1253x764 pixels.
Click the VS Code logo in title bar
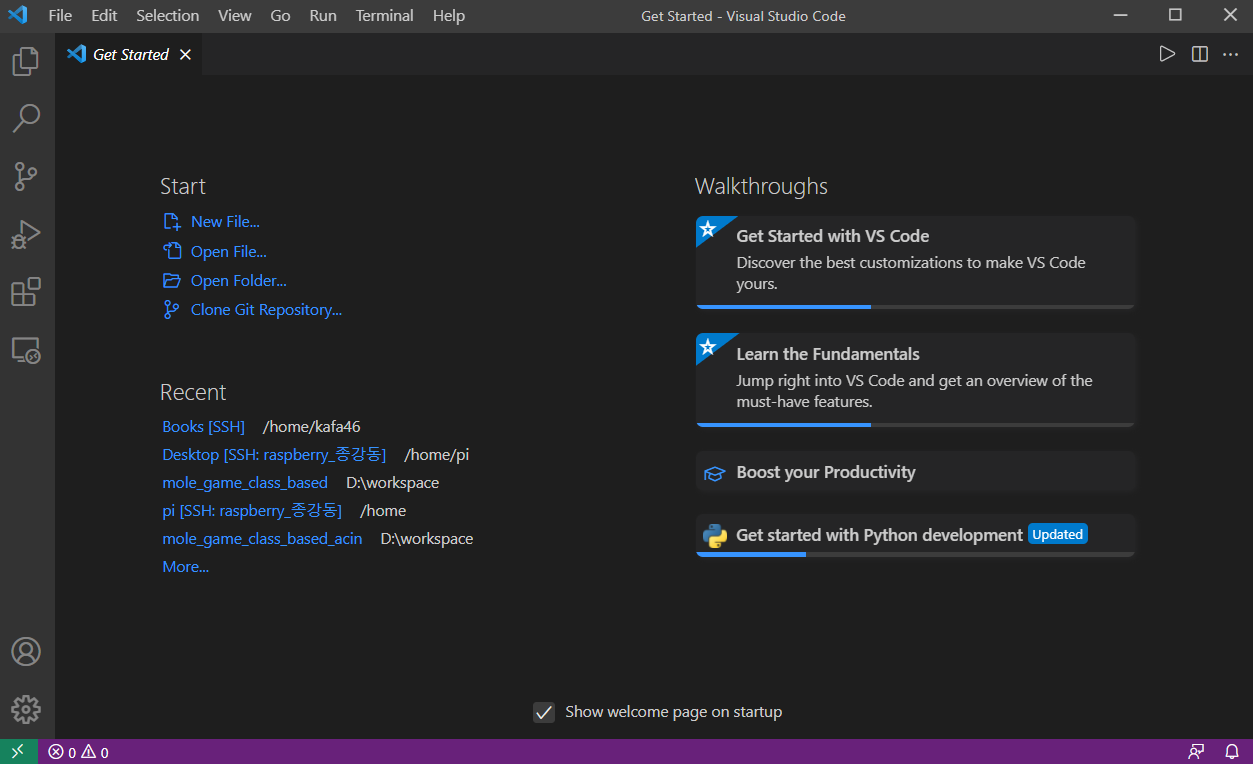pos(17,15)
